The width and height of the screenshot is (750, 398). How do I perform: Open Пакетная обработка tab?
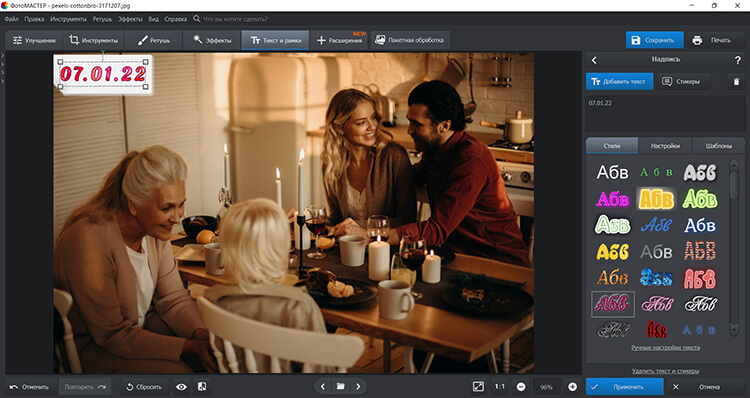[409, 41]
